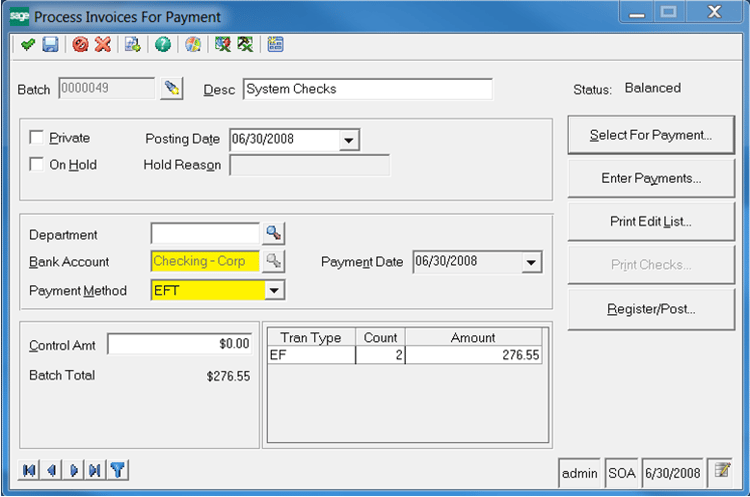
Task: Go to the first record navigation arrow
Action: [29, 469]
